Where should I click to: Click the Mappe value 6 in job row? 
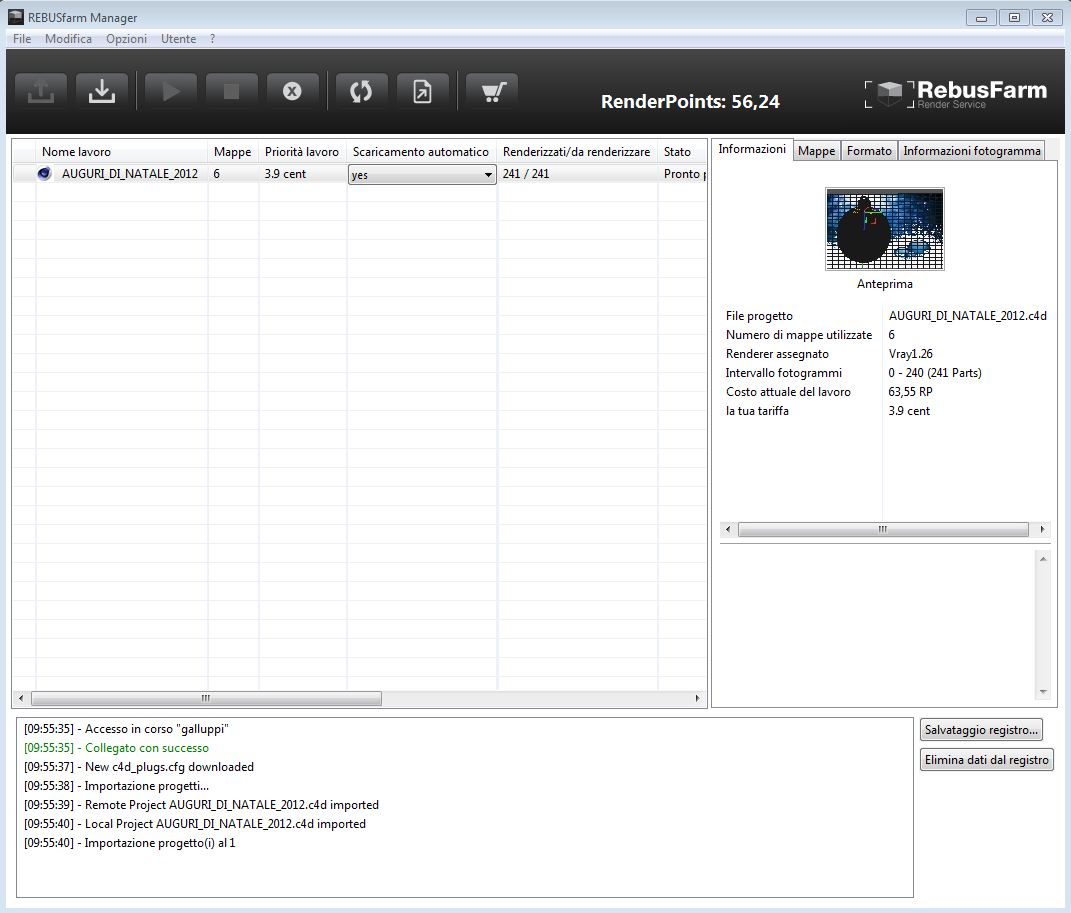[217, 173]
